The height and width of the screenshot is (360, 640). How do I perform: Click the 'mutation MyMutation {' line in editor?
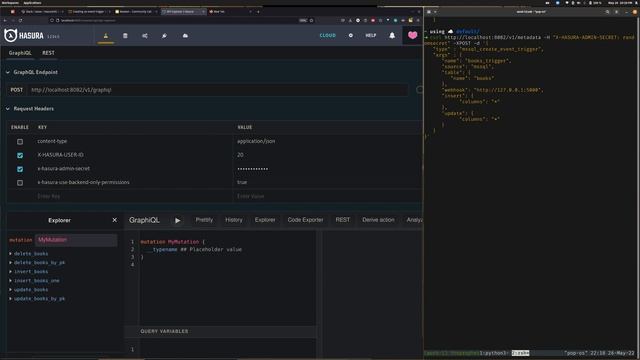173,242
